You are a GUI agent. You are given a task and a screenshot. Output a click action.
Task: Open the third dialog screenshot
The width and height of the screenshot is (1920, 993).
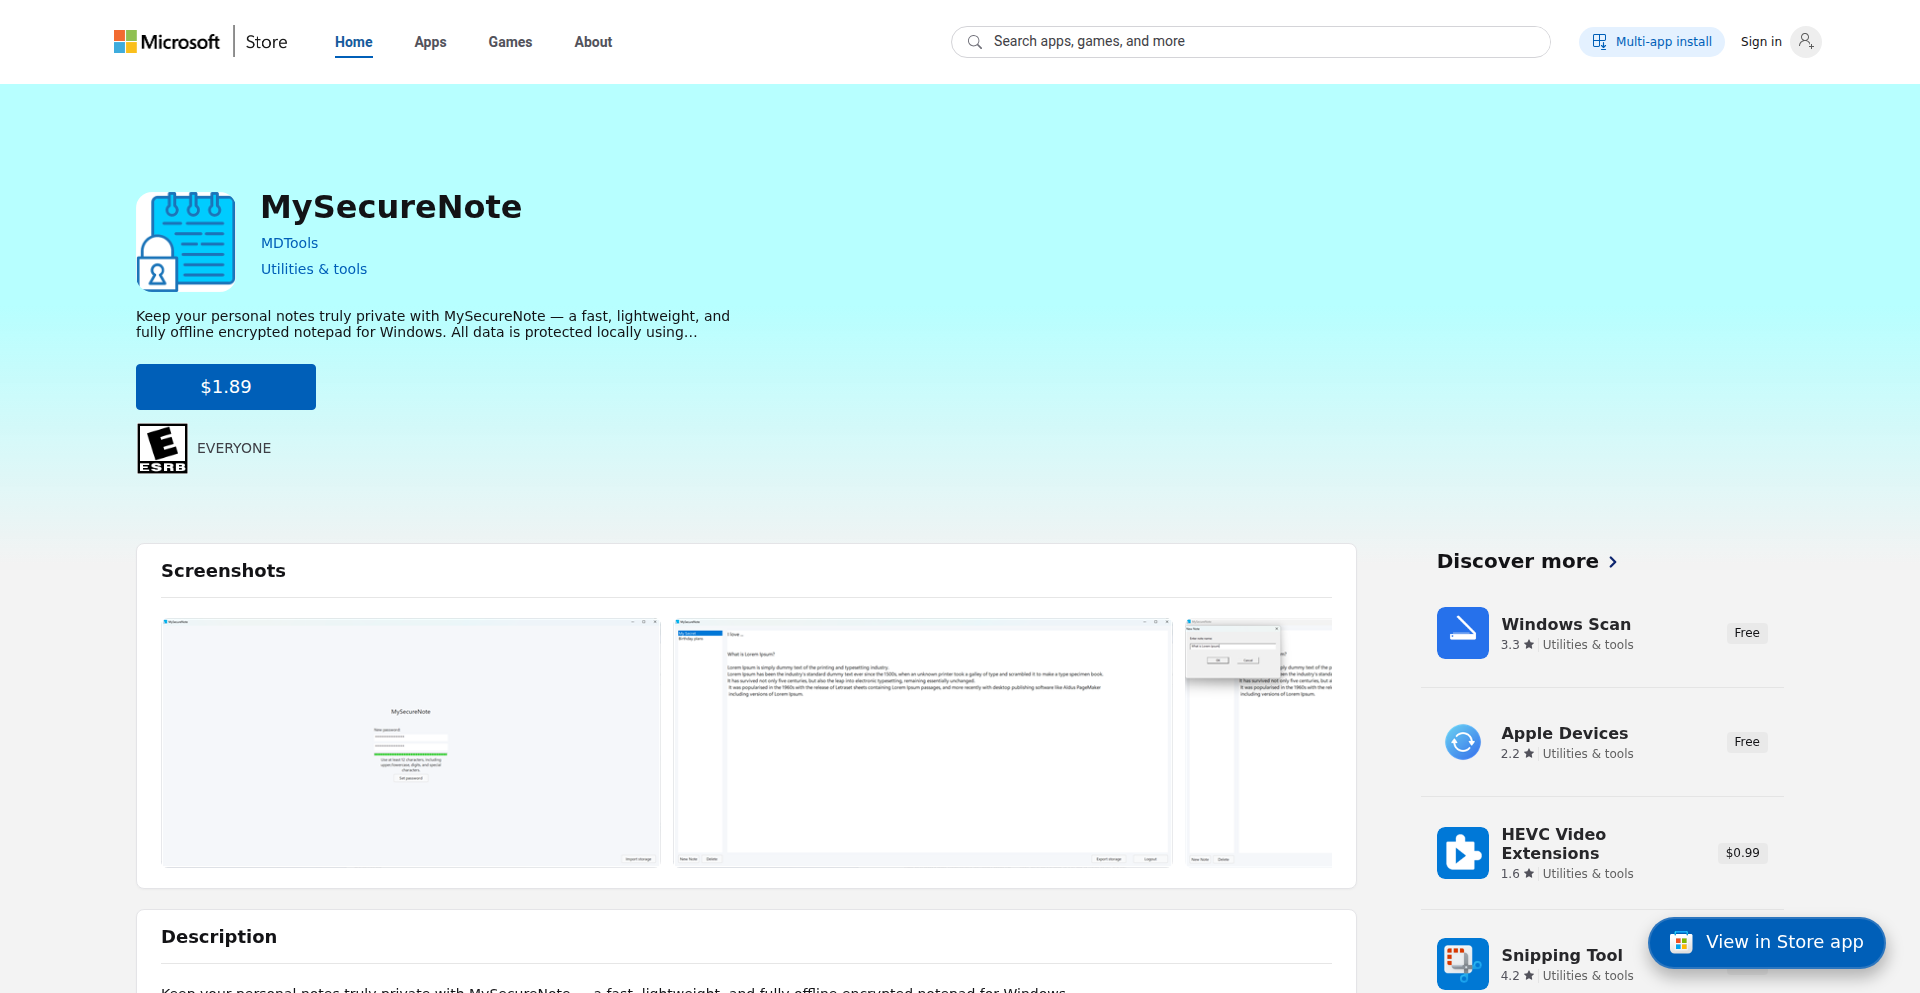pos(1258,742)
